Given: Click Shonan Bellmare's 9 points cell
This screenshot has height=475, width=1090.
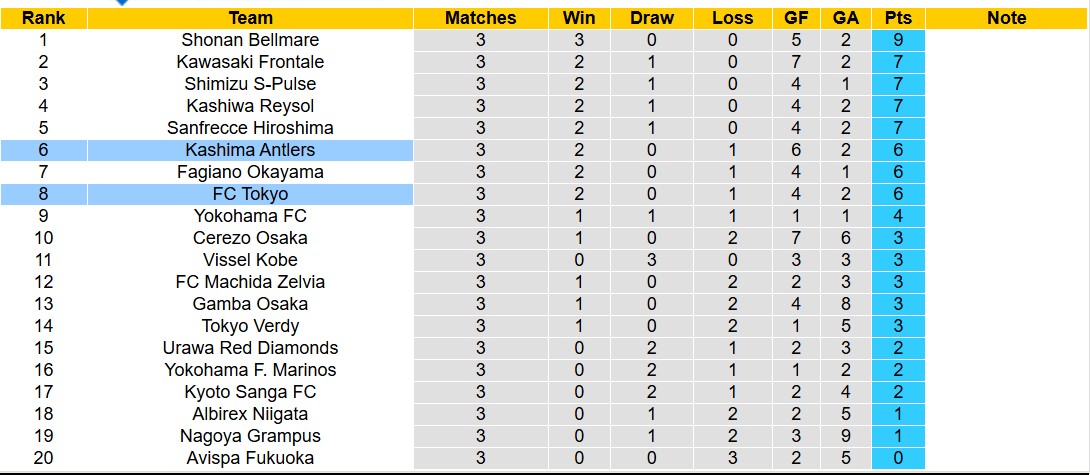Looking at the screenshot, I should pyautogui.click(x=897, y=40).
